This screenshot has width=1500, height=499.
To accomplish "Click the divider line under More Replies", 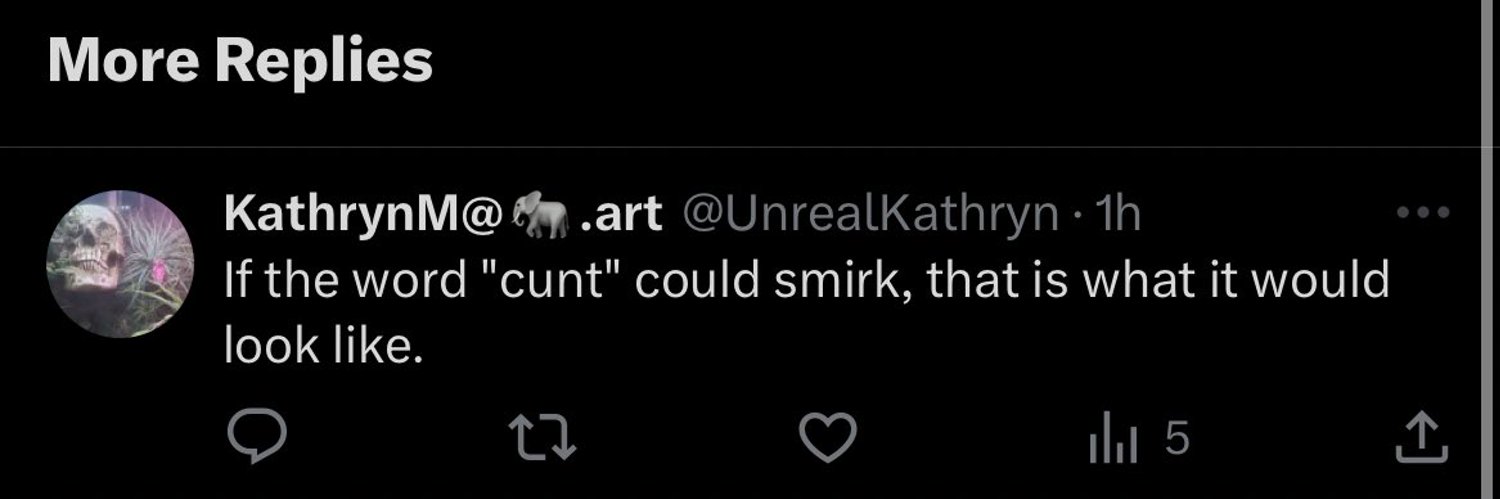I will point(740,148).
